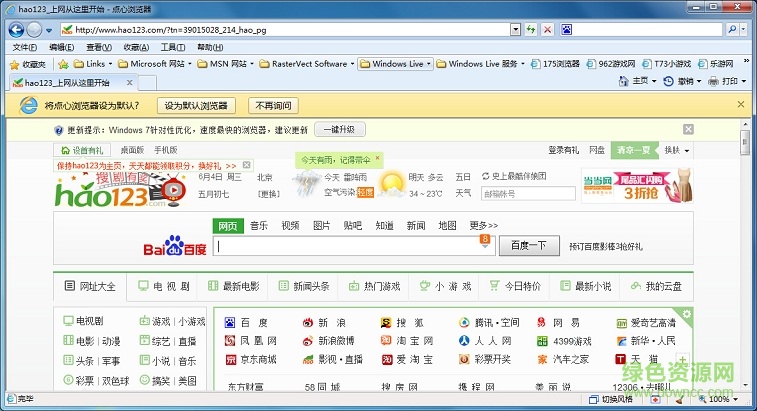Open the 文件(F) menu
This screenshot has width=757, height=411.
coord(24,47)
